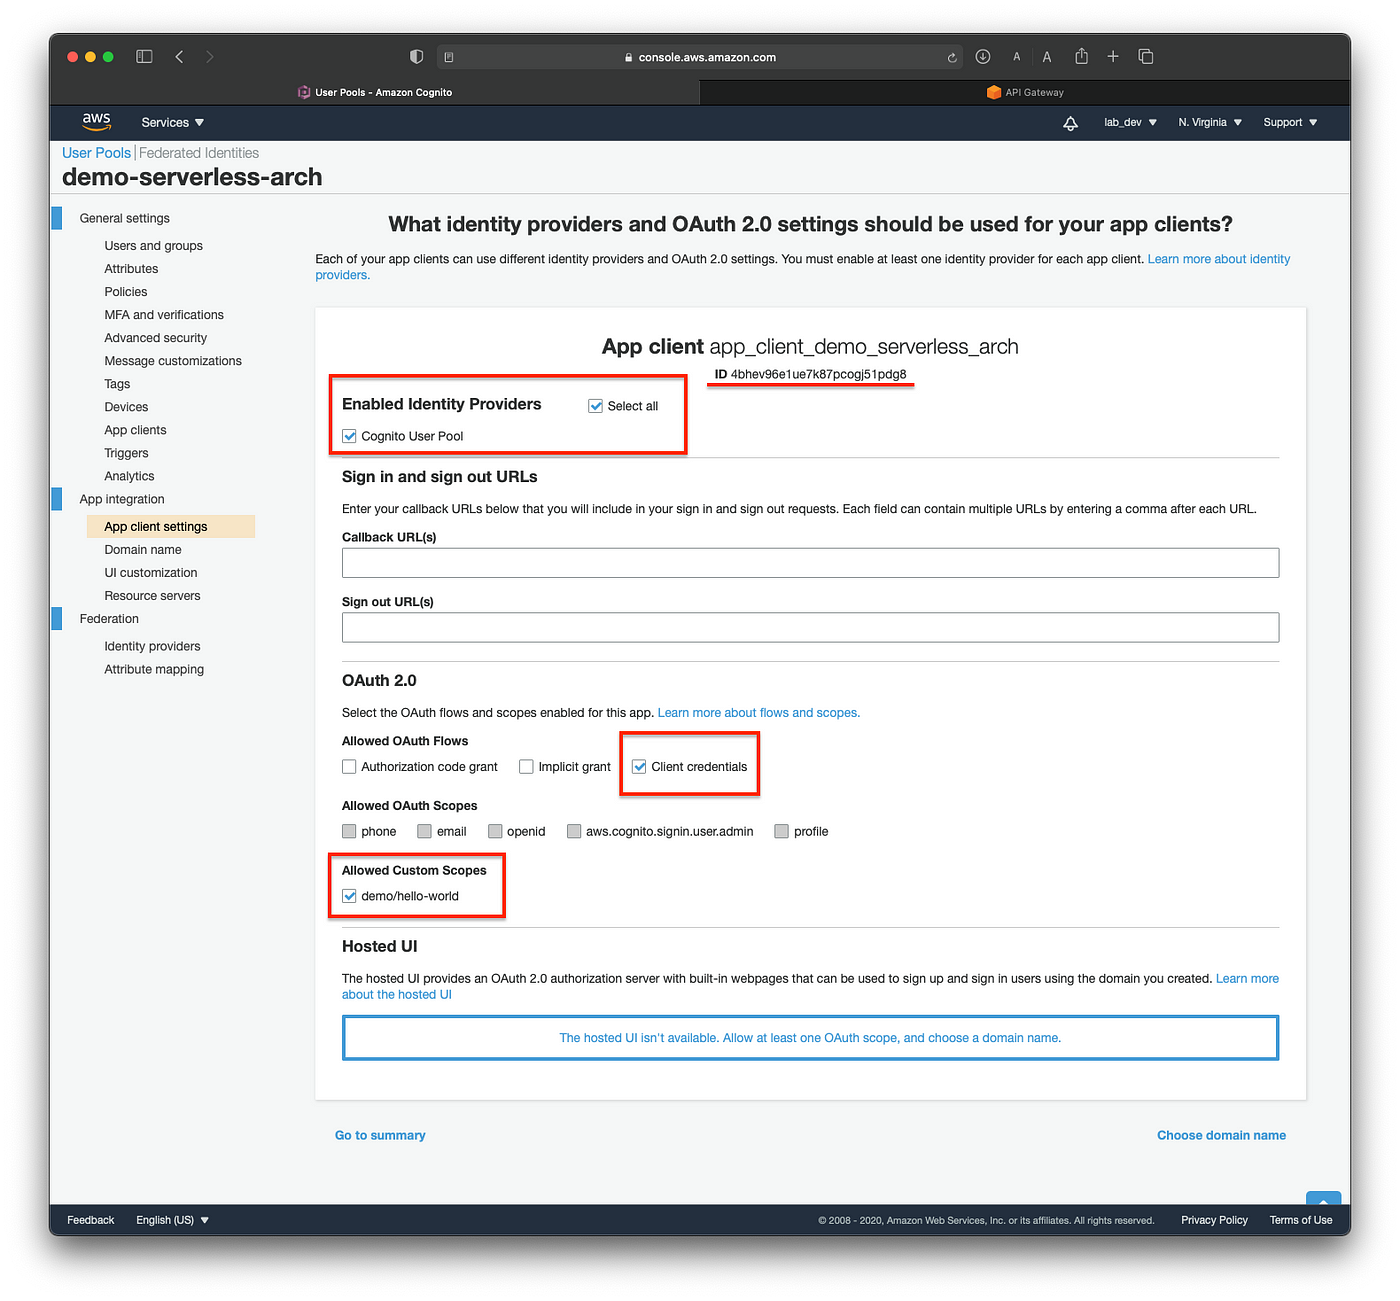Viewport: 1400px width, 1301px height.
Task: Click the Callback URL(s) input field
Action: tap(810, 563)
